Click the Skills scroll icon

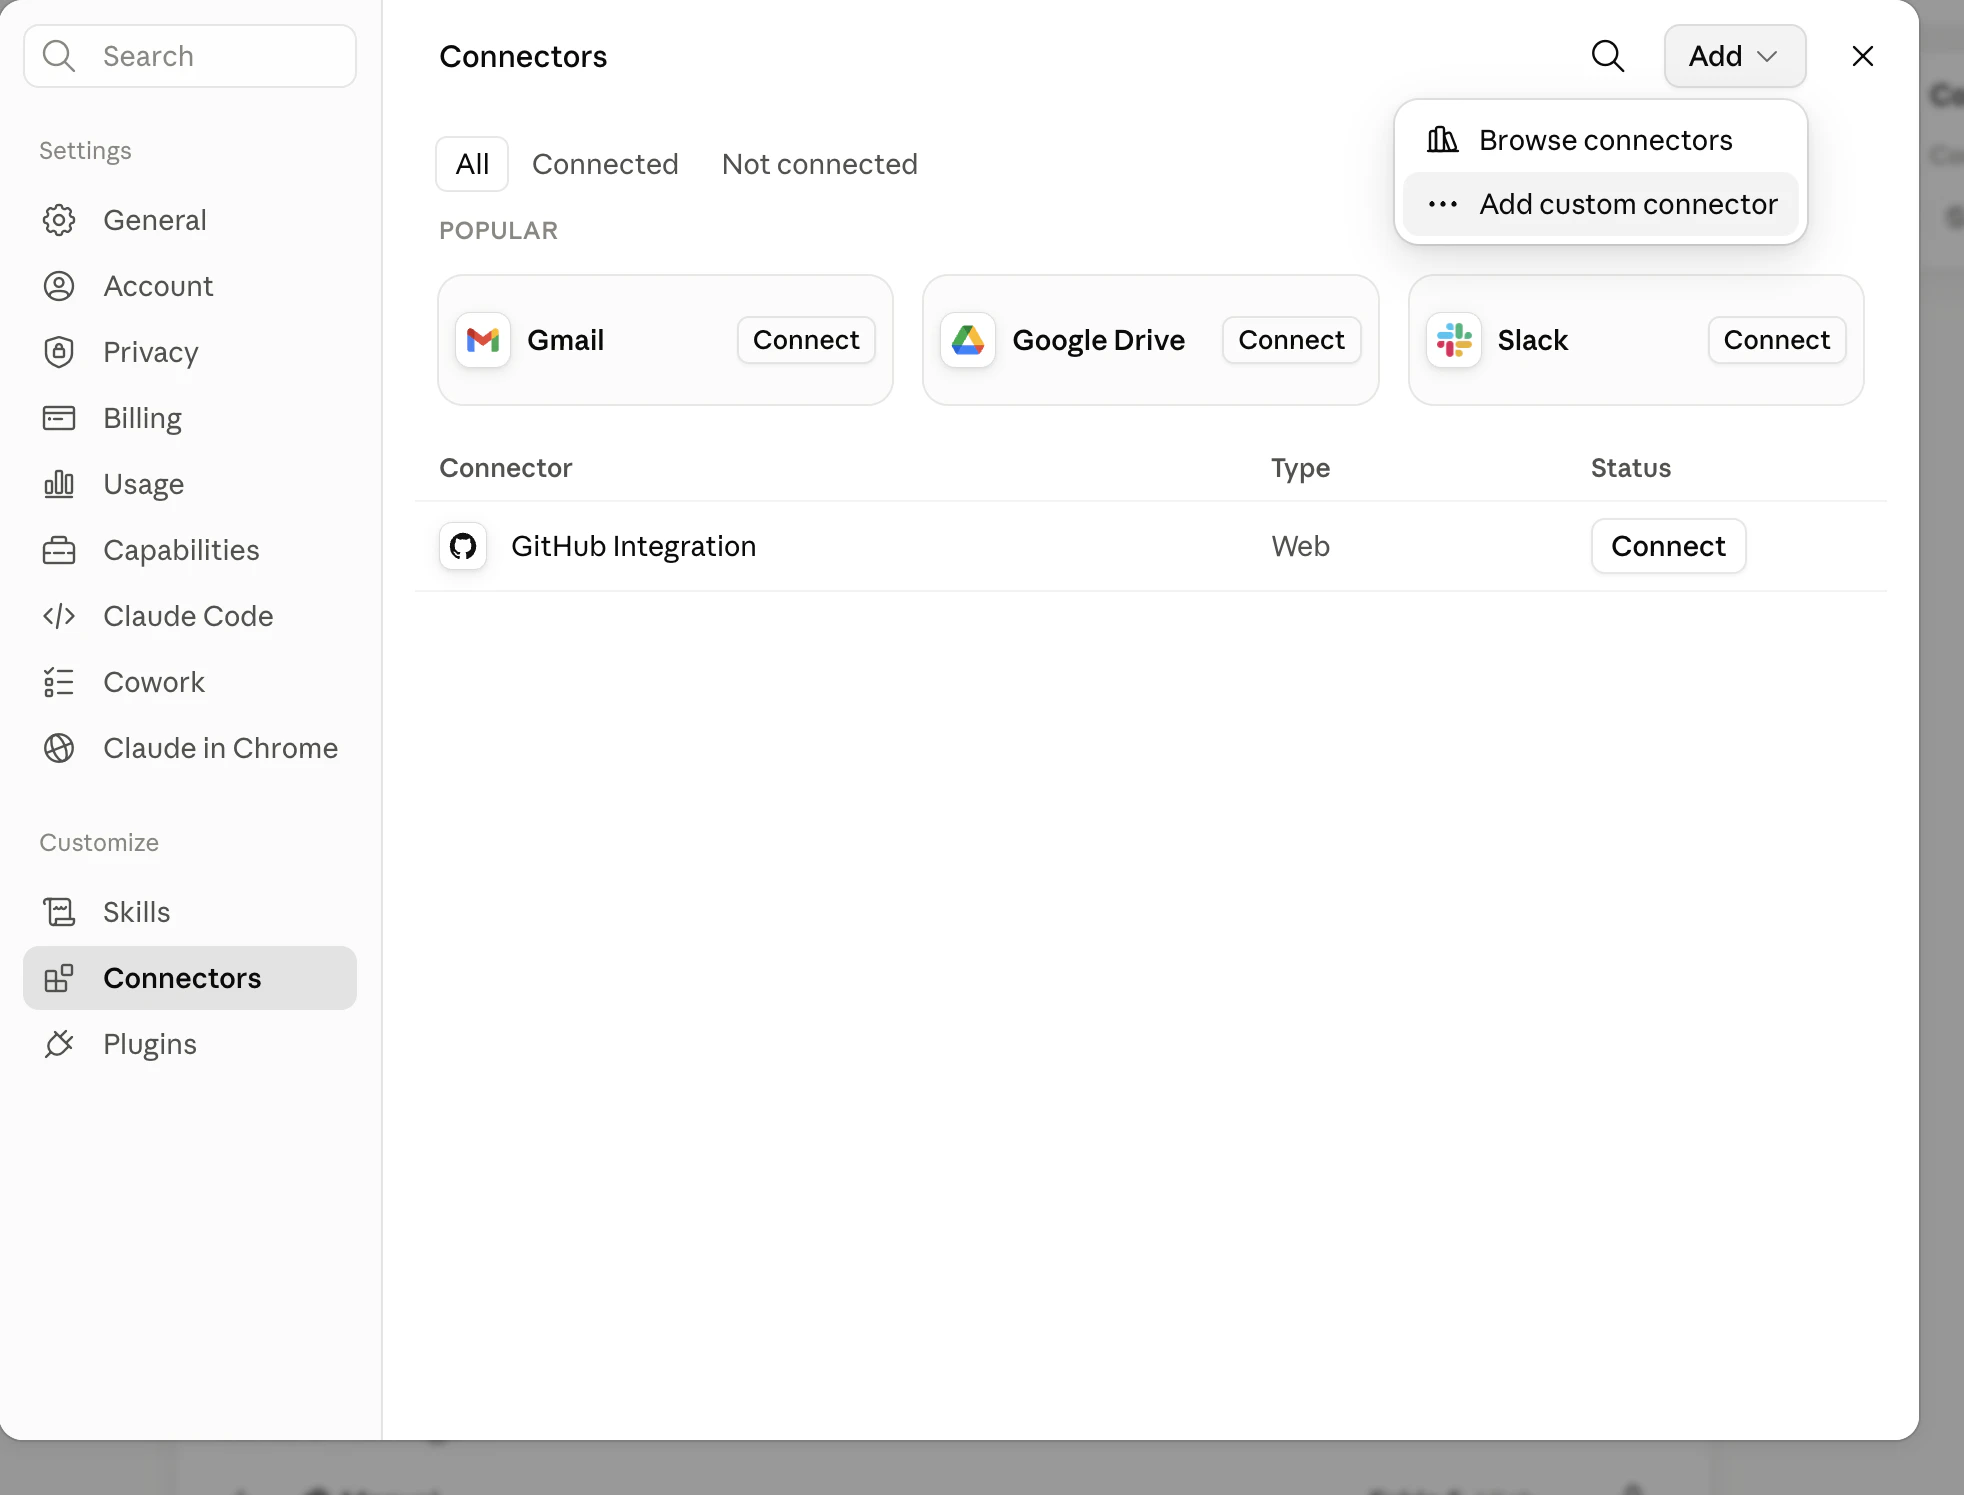point(59,912)
